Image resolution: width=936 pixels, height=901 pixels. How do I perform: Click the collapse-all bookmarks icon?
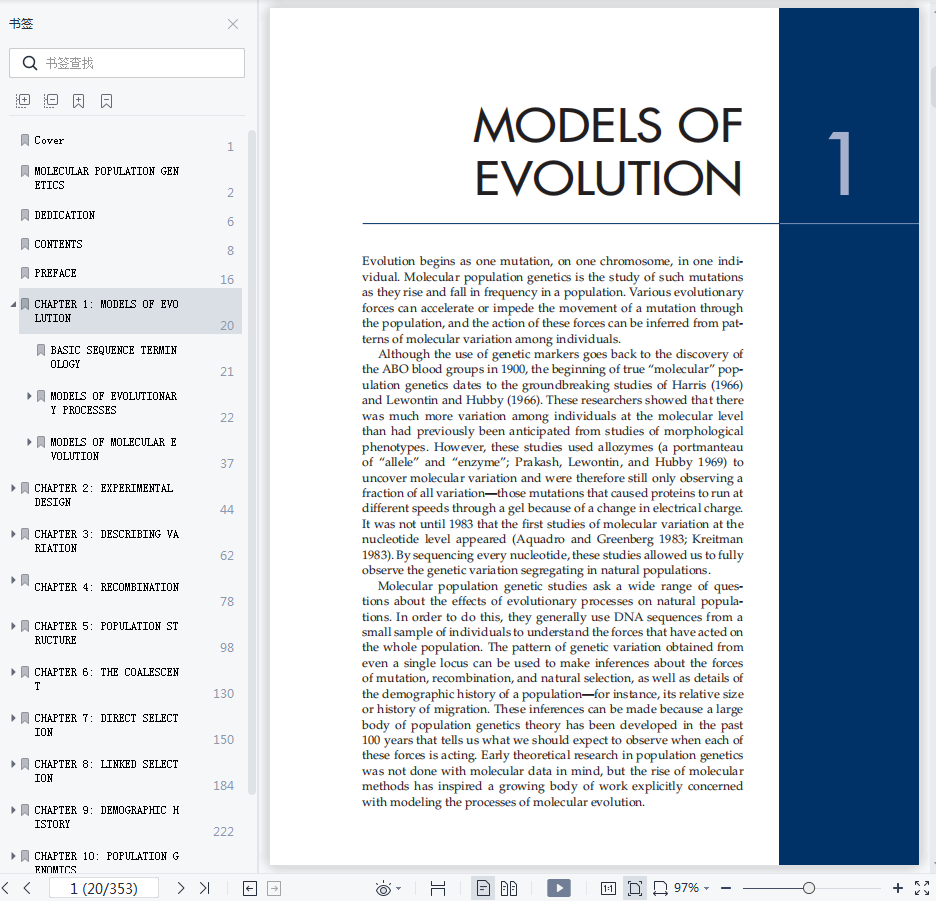click(51, 101)
